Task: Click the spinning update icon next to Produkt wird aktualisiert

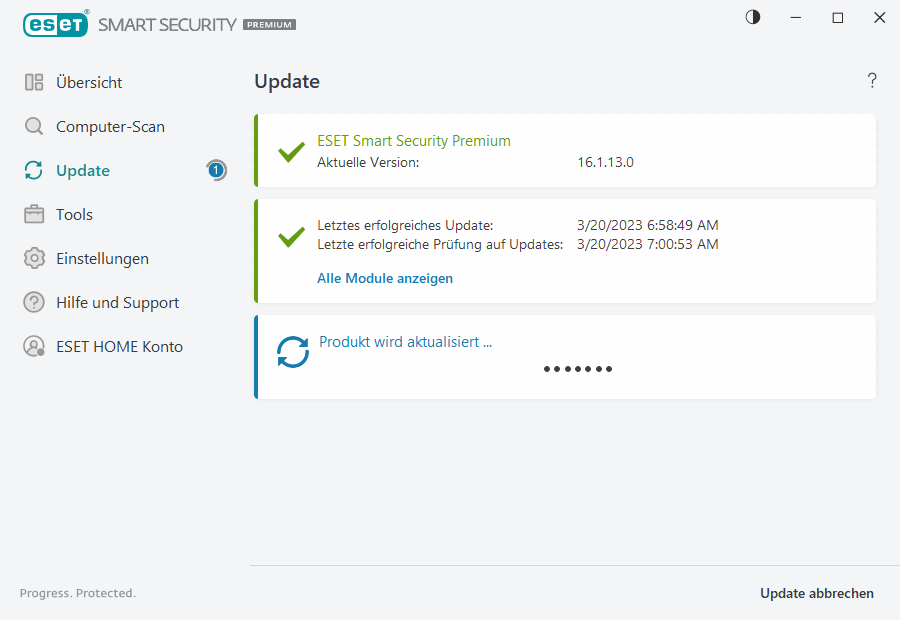Action: (292, 352)
